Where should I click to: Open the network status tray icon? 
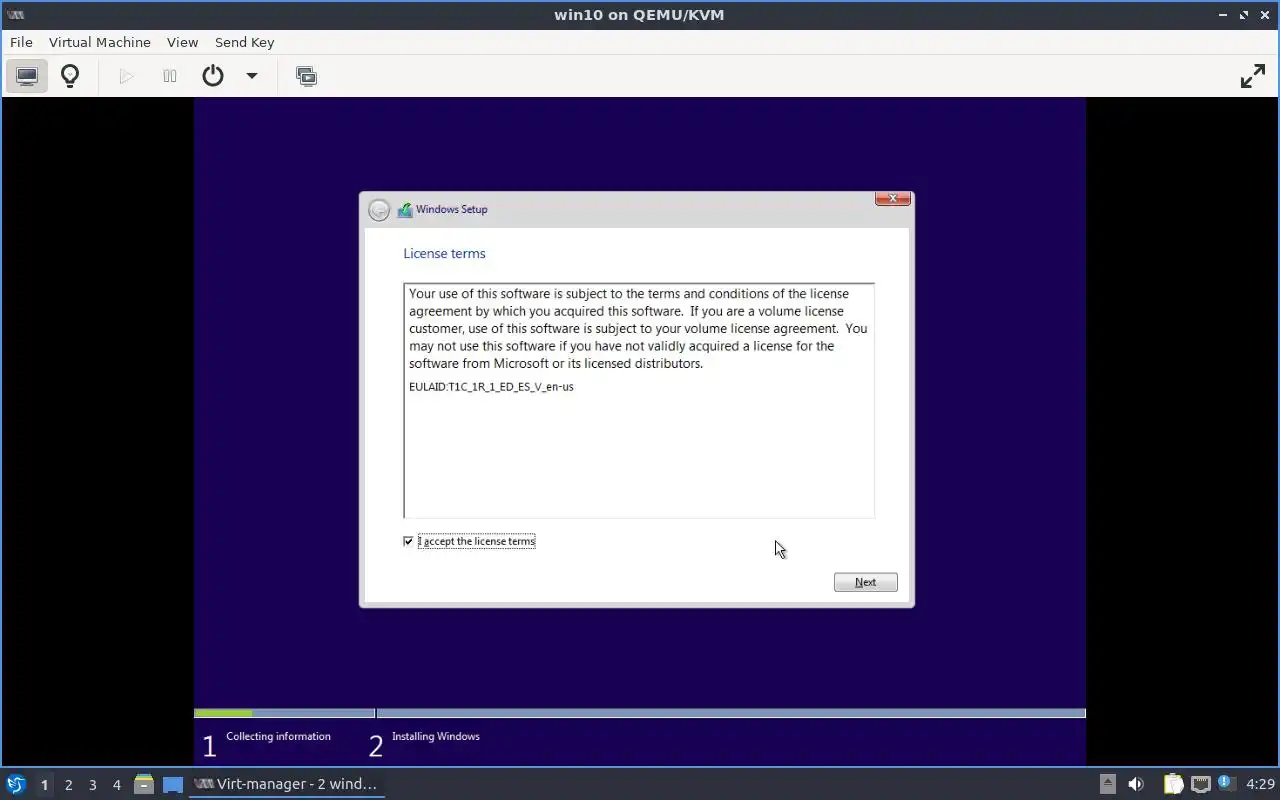coord(1201,784)
